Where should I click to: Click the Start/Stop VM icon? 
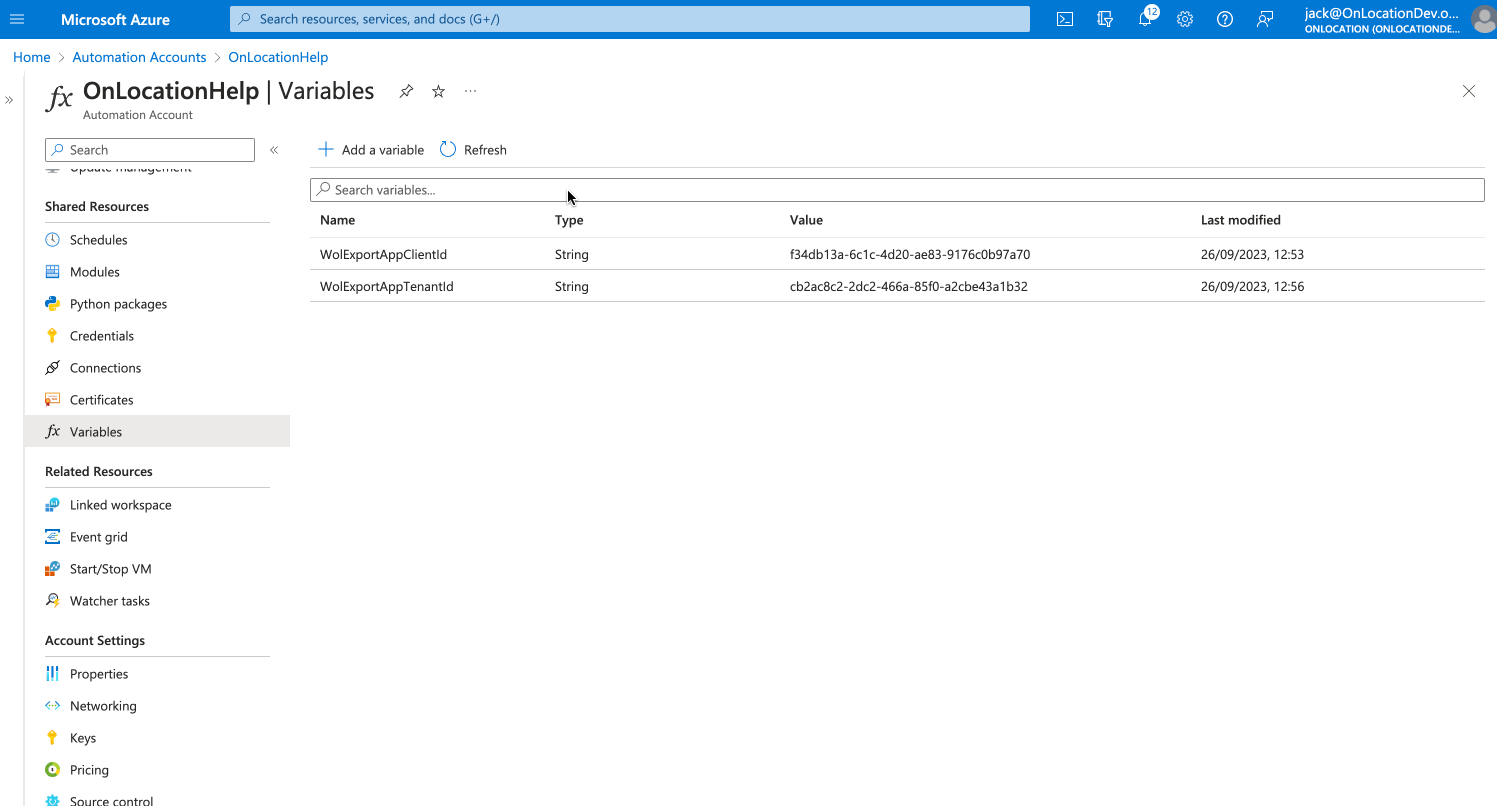point(53,569)
